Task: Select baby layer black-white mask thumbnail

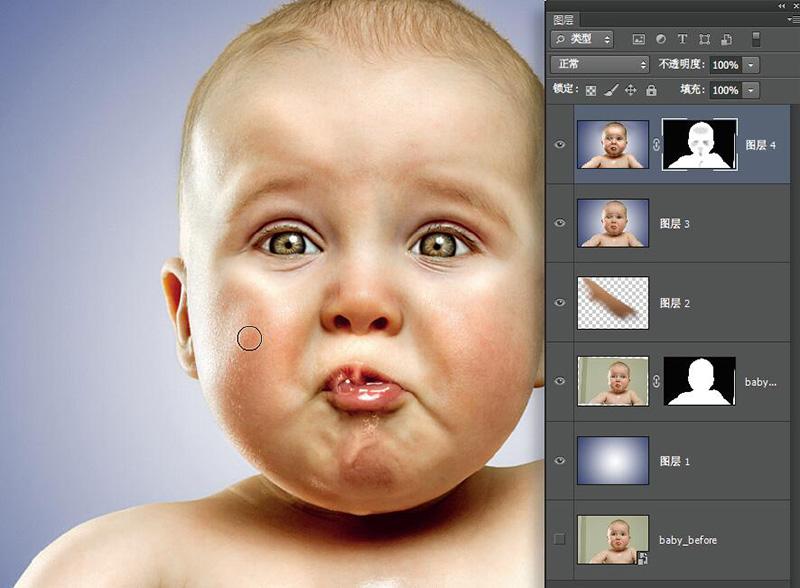Action: point(699,381)
